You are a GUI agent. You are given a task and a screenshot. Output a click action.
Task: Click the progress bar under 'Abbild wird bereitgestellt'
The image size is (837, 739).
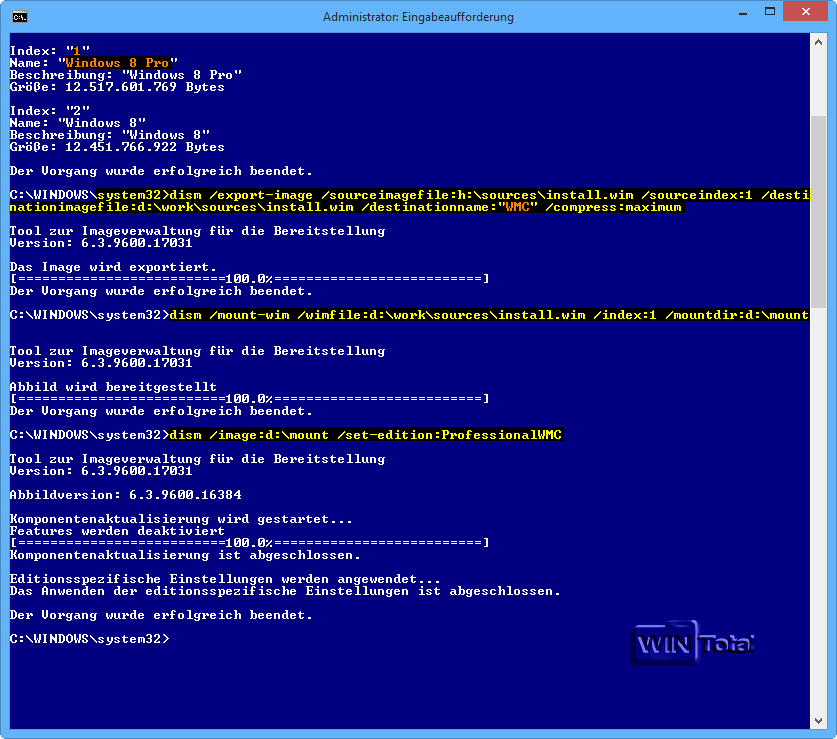(249, 399)
